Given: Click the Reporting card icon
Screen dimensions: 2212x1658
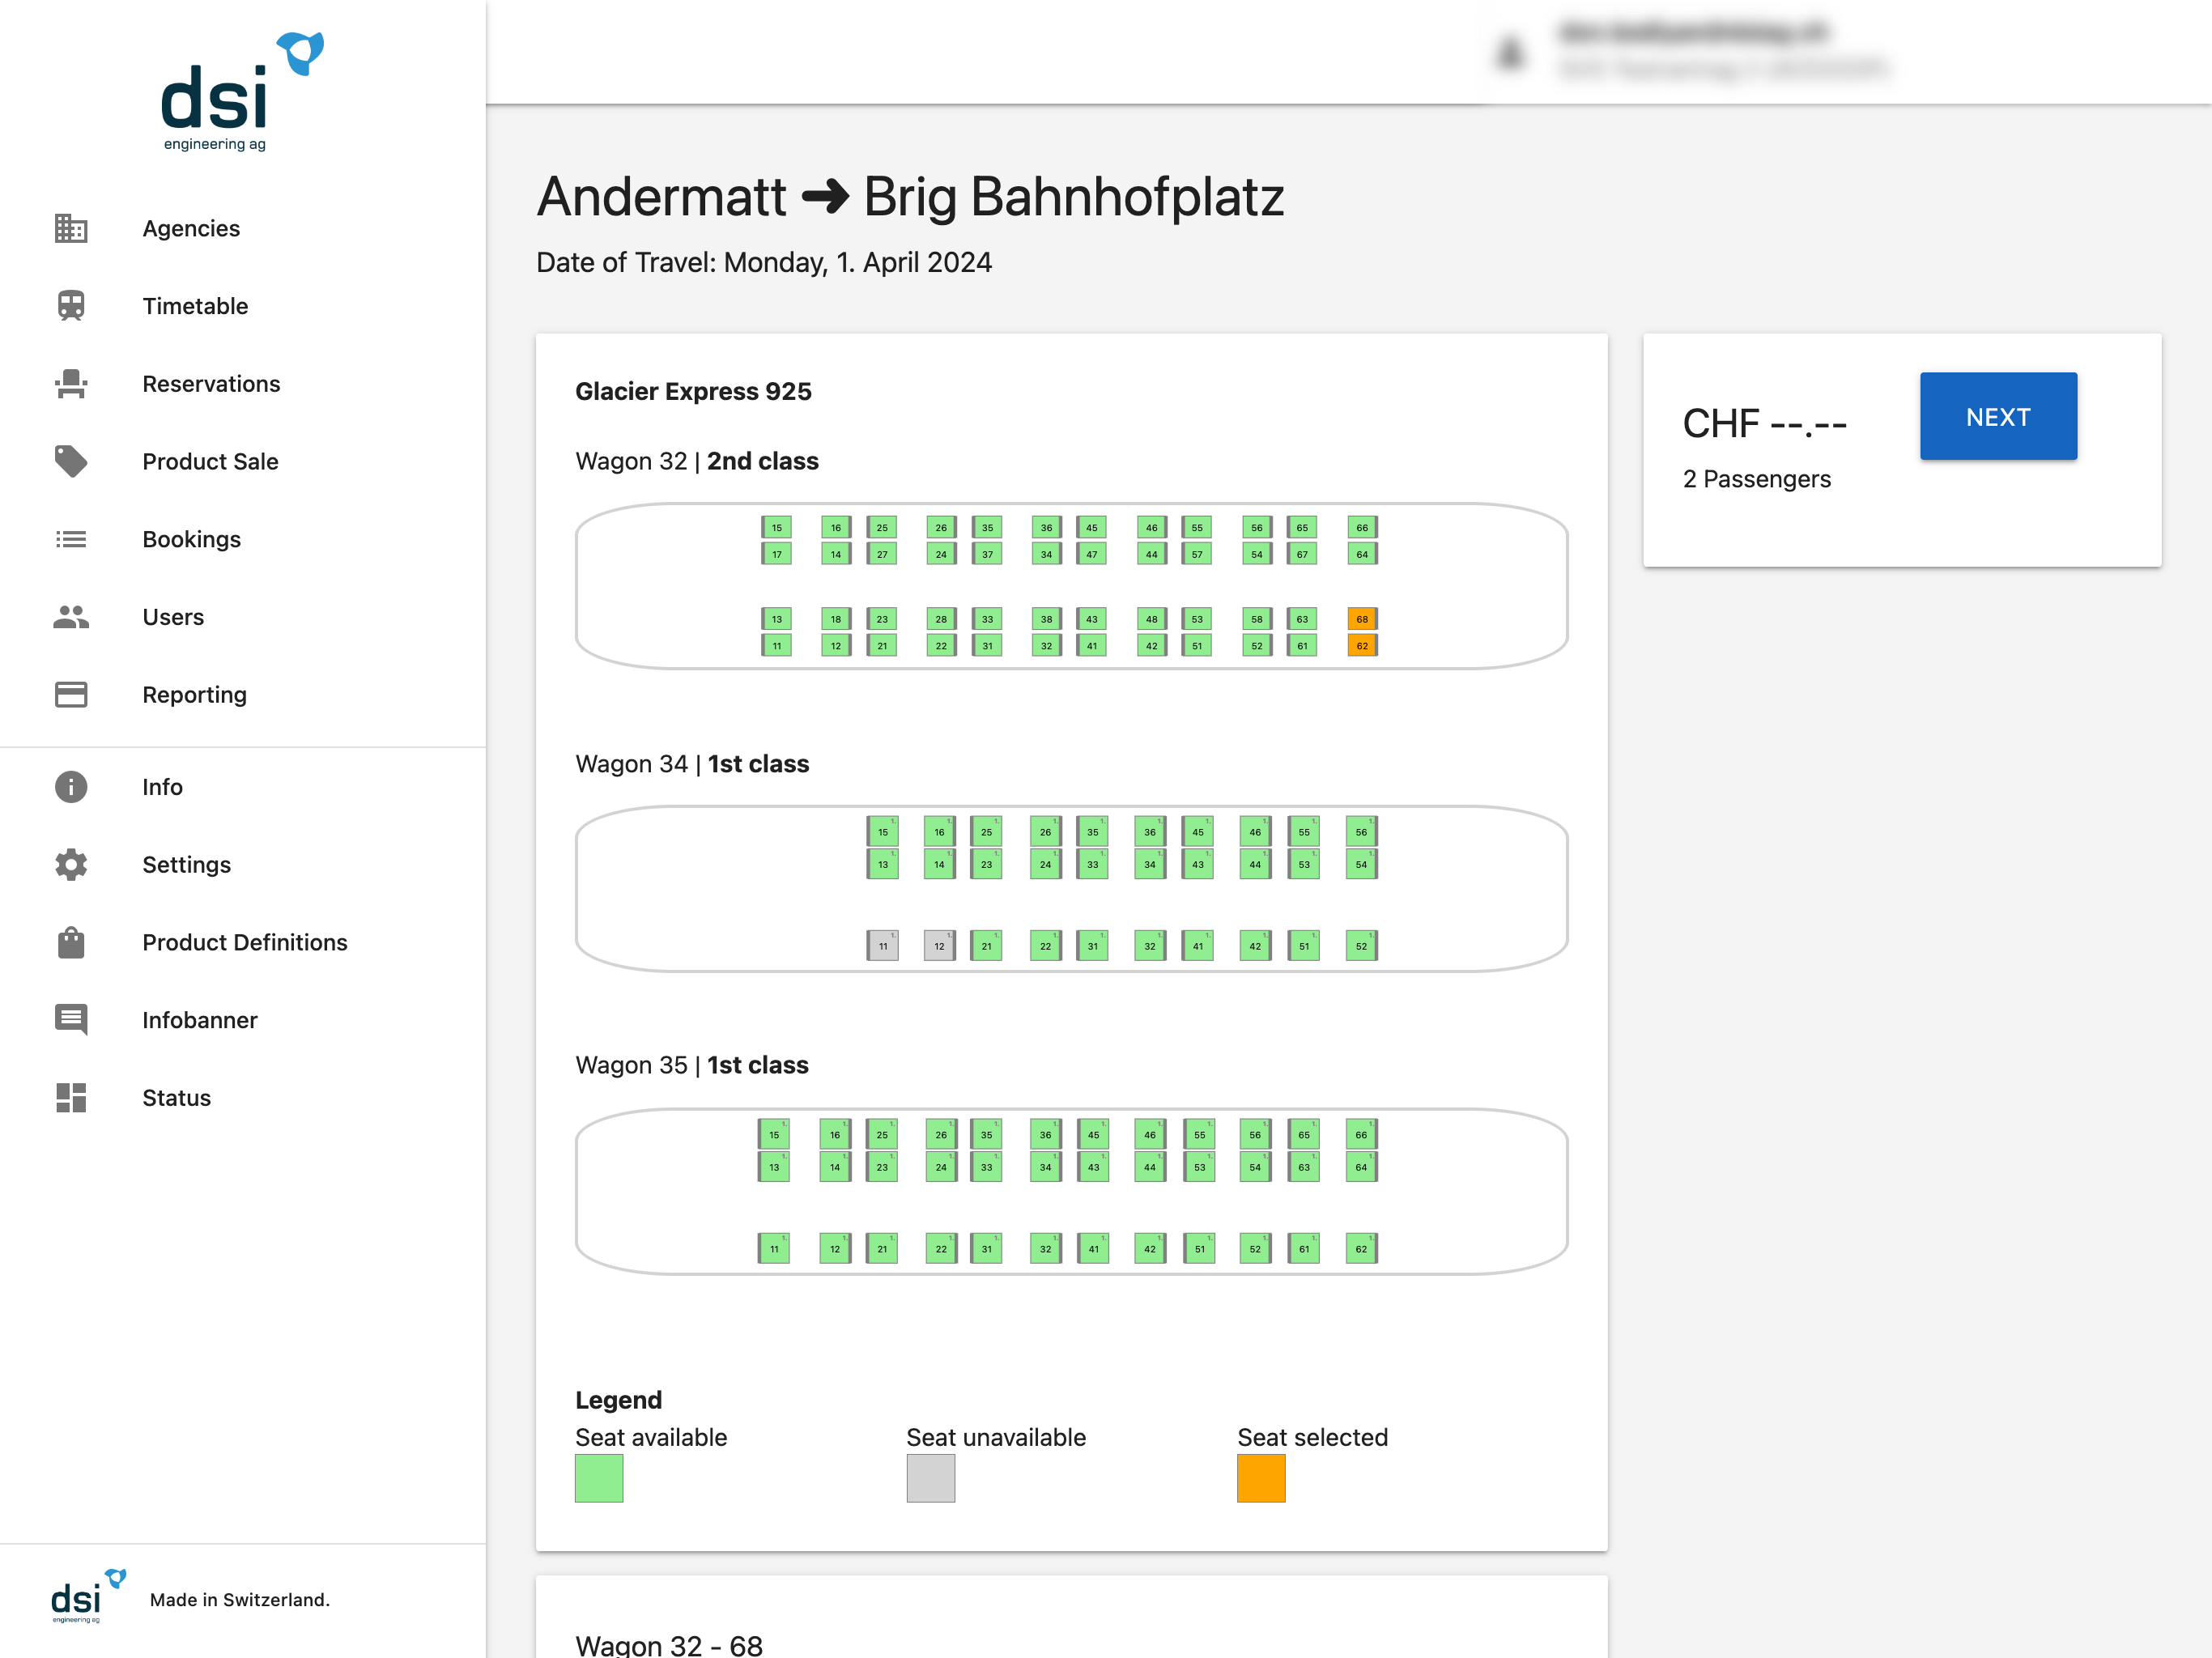Looking at the screenshot, I should coord(71,695).
